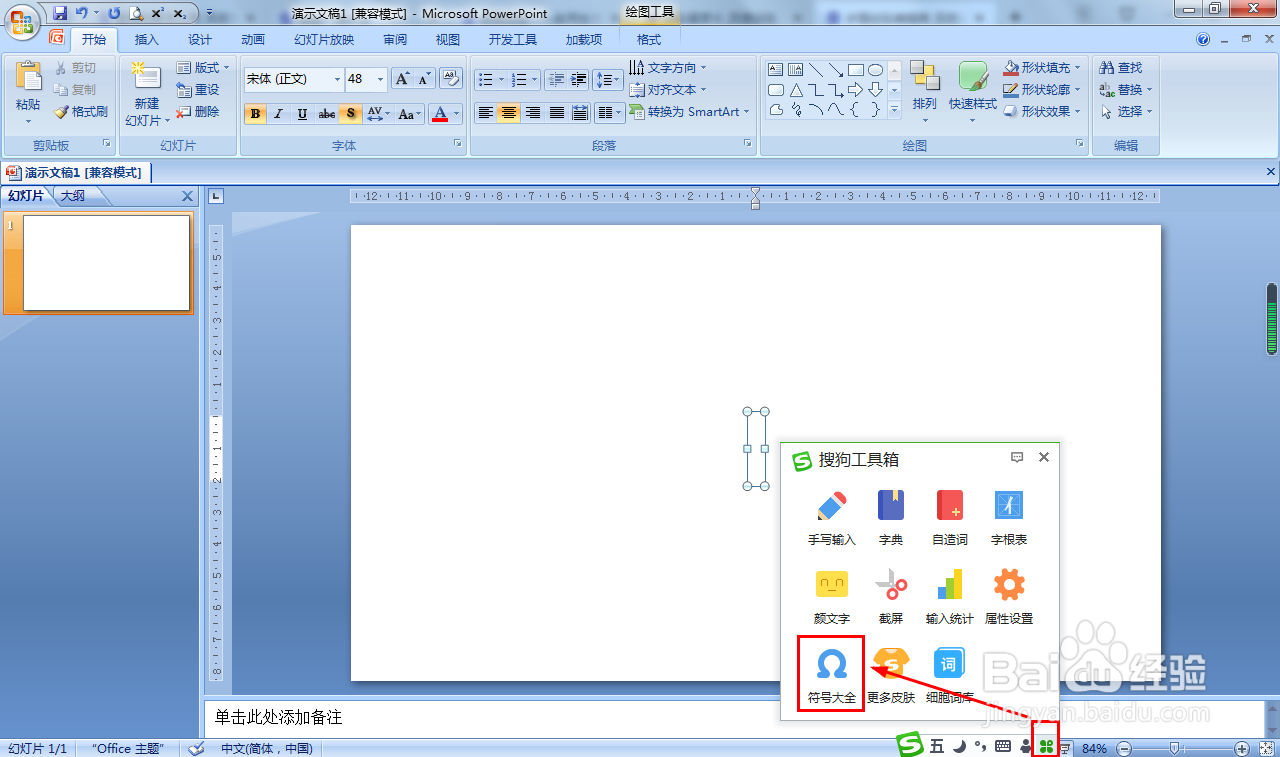The width and height of the screenshot is (1280, 757).
Task: Click the zoom in plus button
Action: tap(1242, 748)
